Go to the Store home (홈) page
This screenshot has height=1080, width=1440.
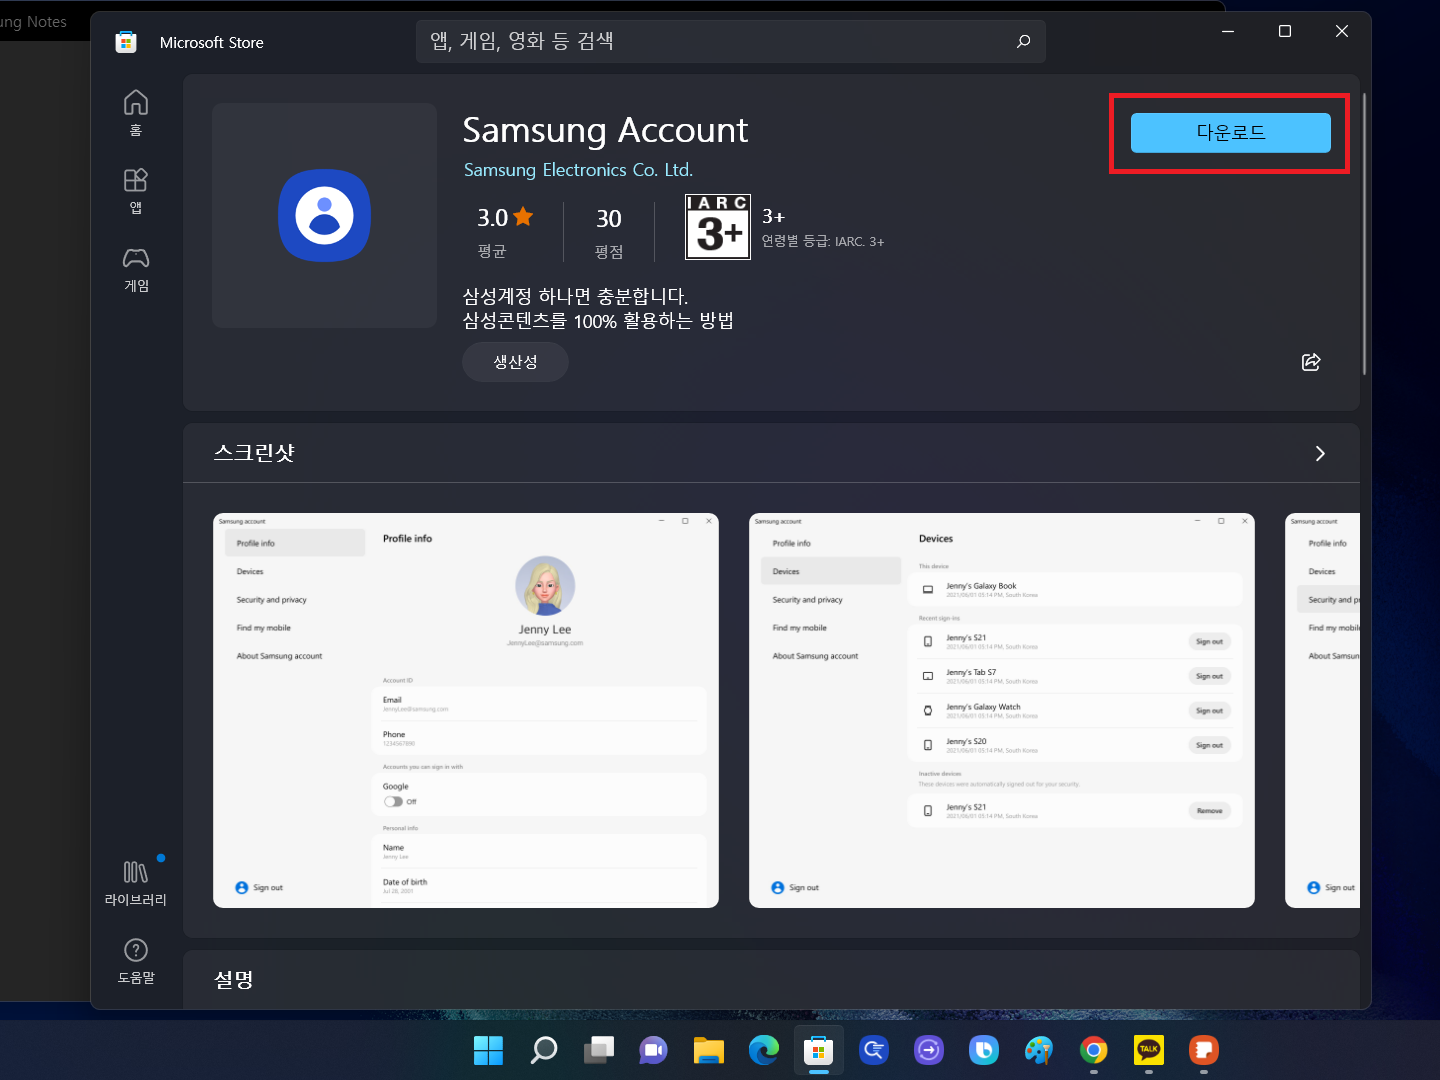point(136,114)
